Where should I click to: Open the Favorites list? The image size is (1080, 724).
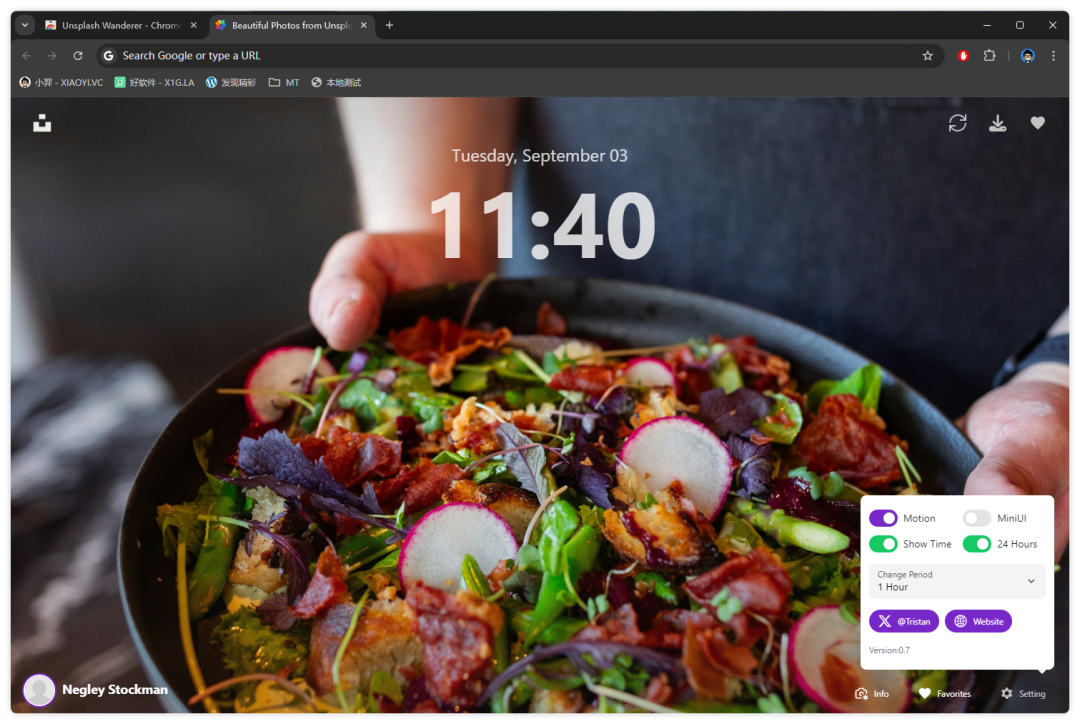click(945, 694)
